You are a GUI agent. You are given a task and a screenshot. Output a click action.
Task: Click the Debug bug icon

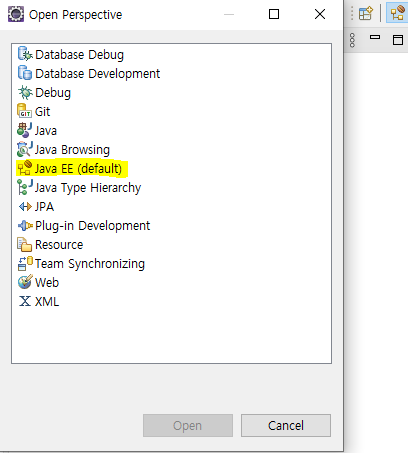[25, 92]
